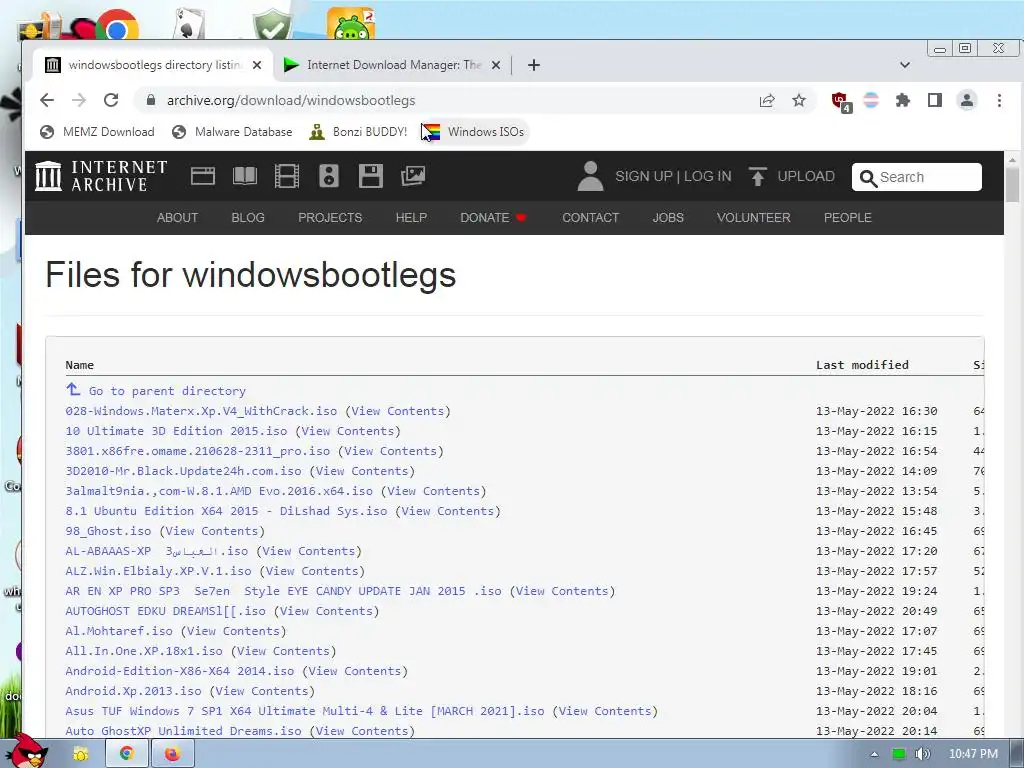Open the Software floppy disk icon
This screenshot has height=768, width=1024.
tap(370, 176)
